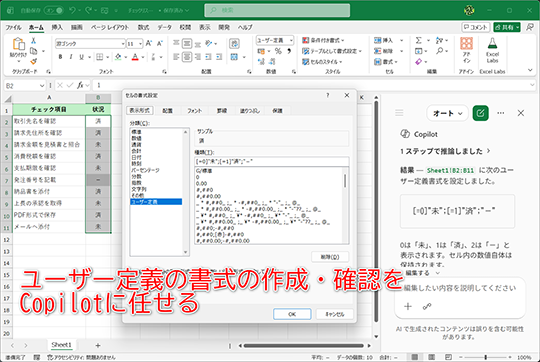Viewport: 540px width, 362px height.
Task: Click the Increase Indent icon
Action: click(x=219, y=57)
